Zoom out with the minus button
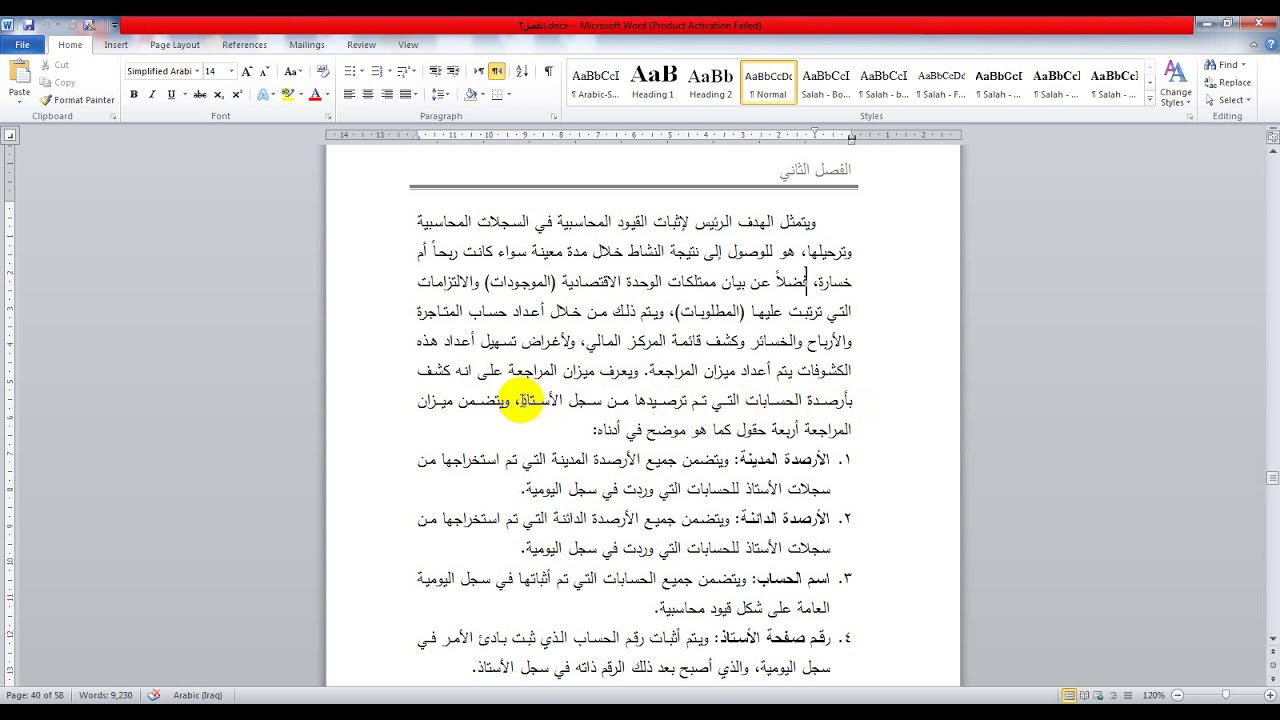Image resolution: width=1280 pixels, height=720 pixels. 1178,695
